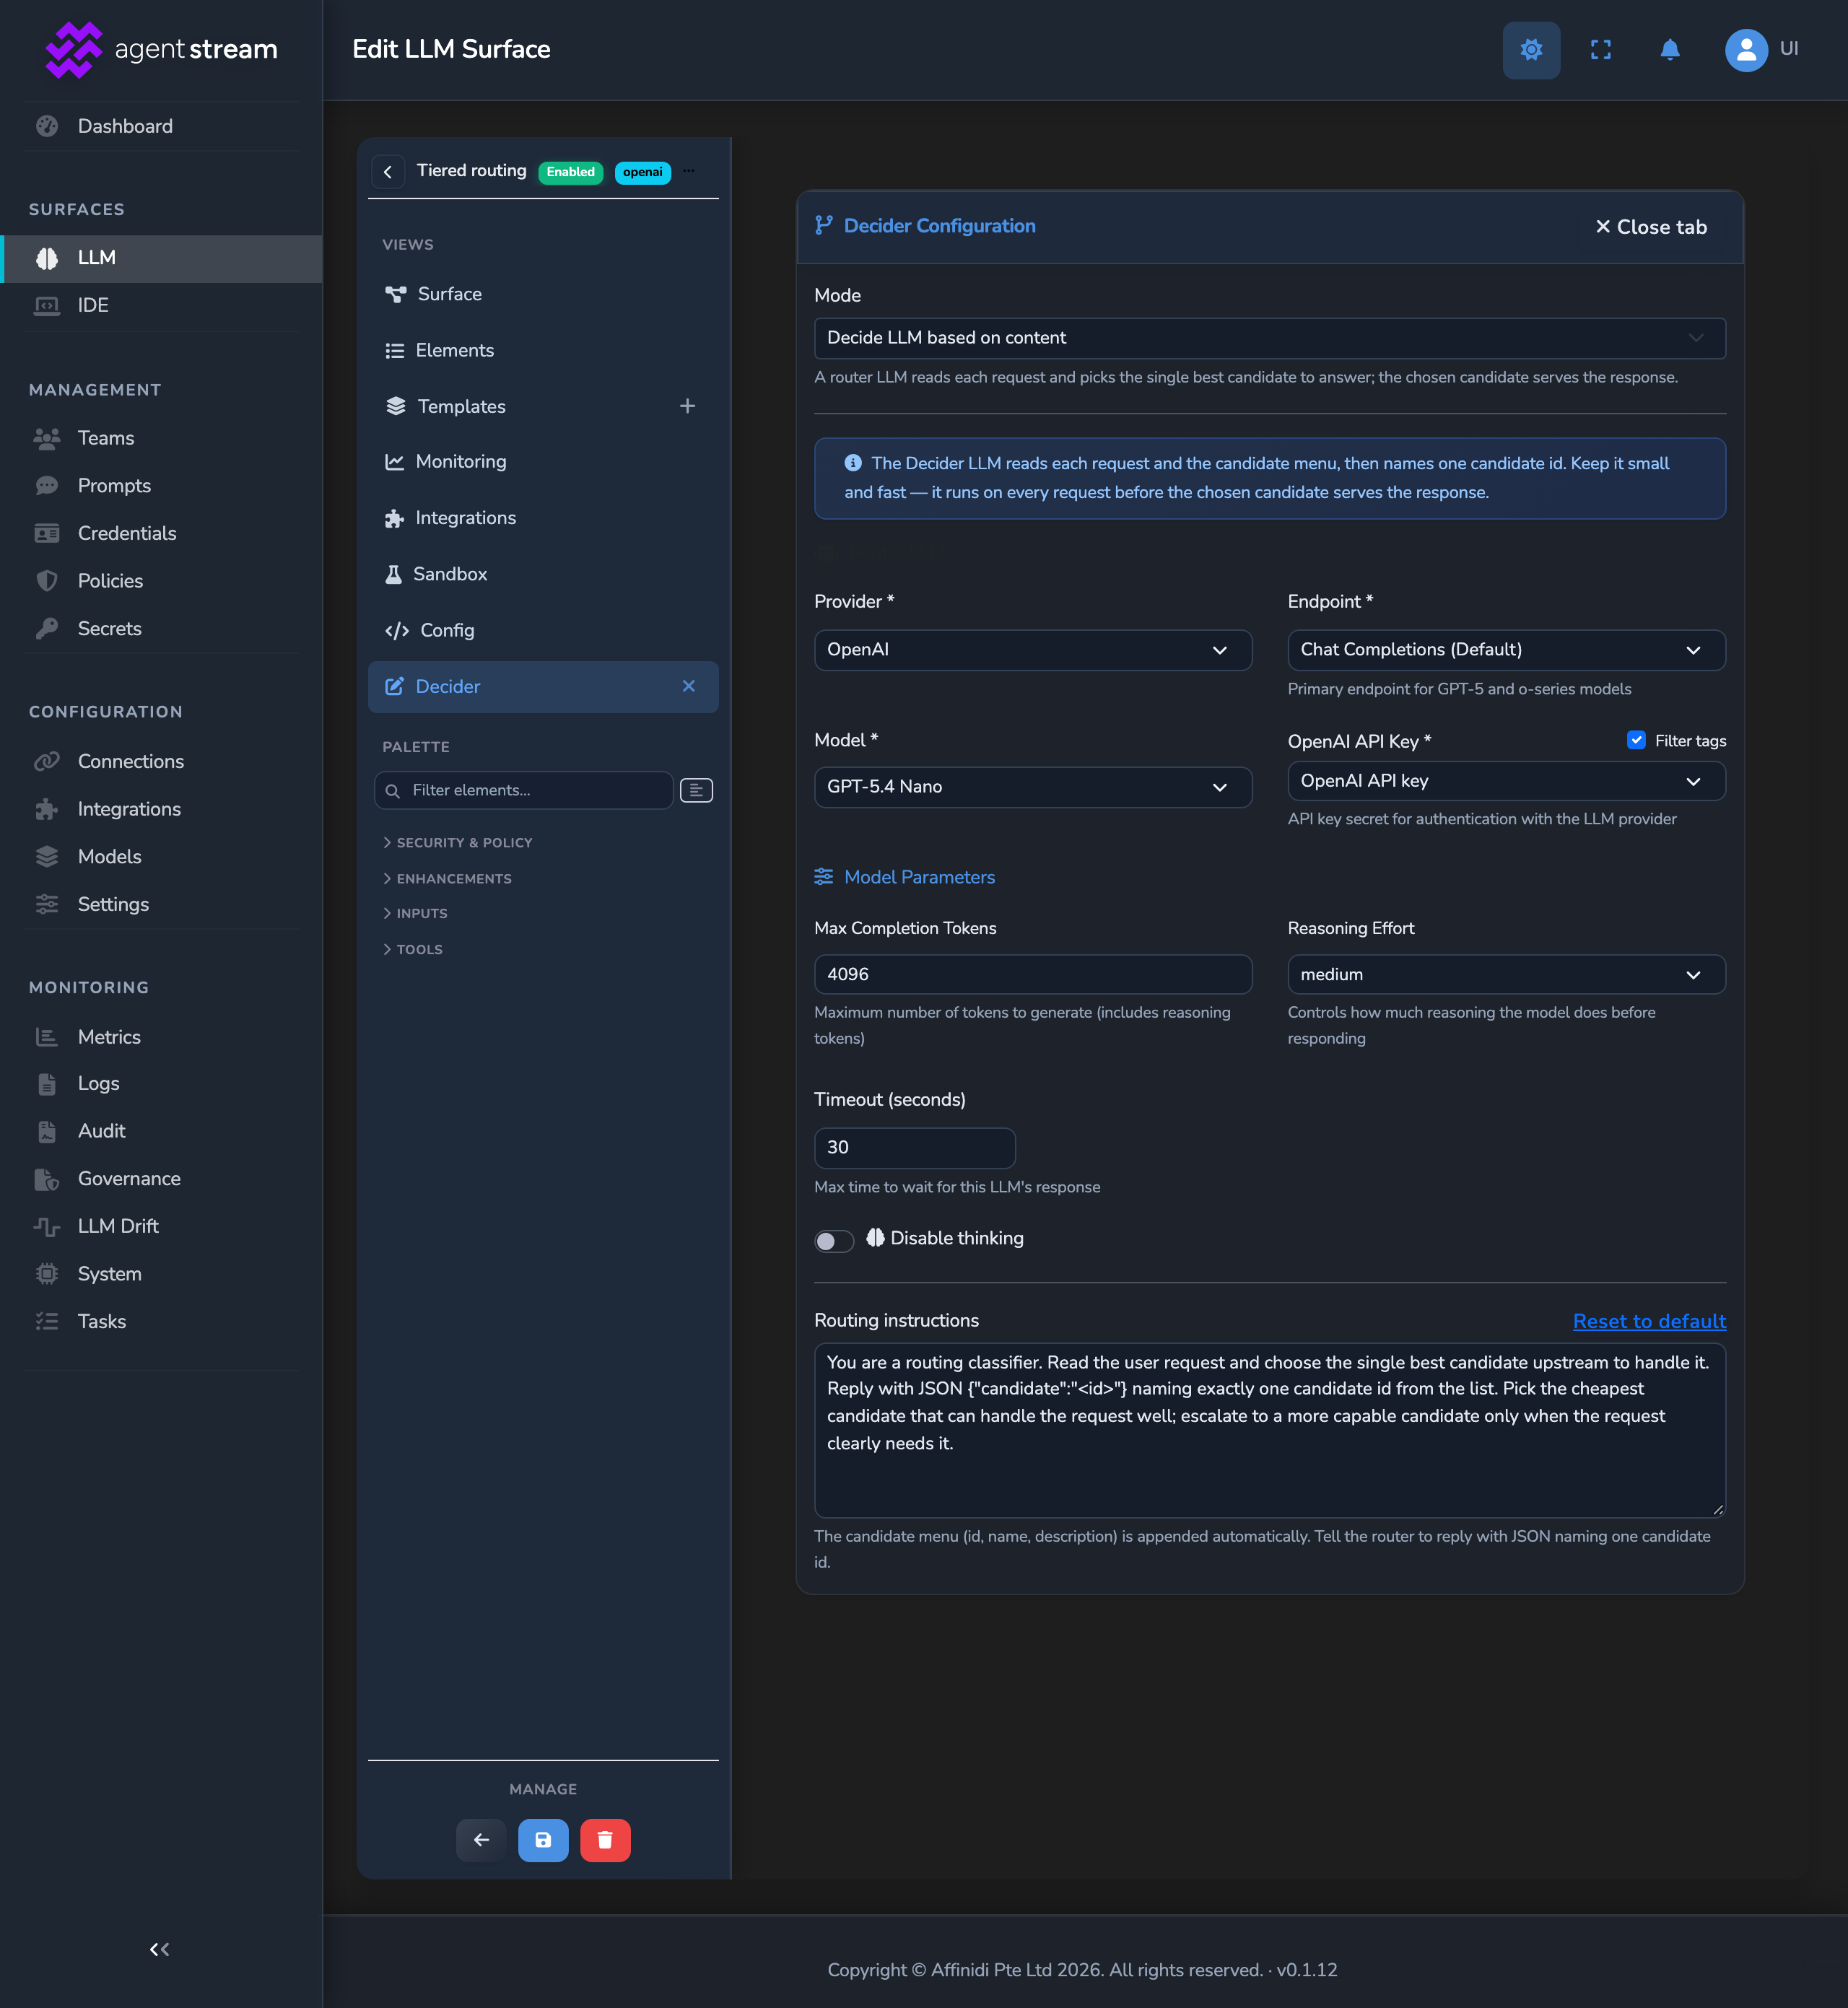Toggle the palette layout icon next to filter

click(696, 790)
